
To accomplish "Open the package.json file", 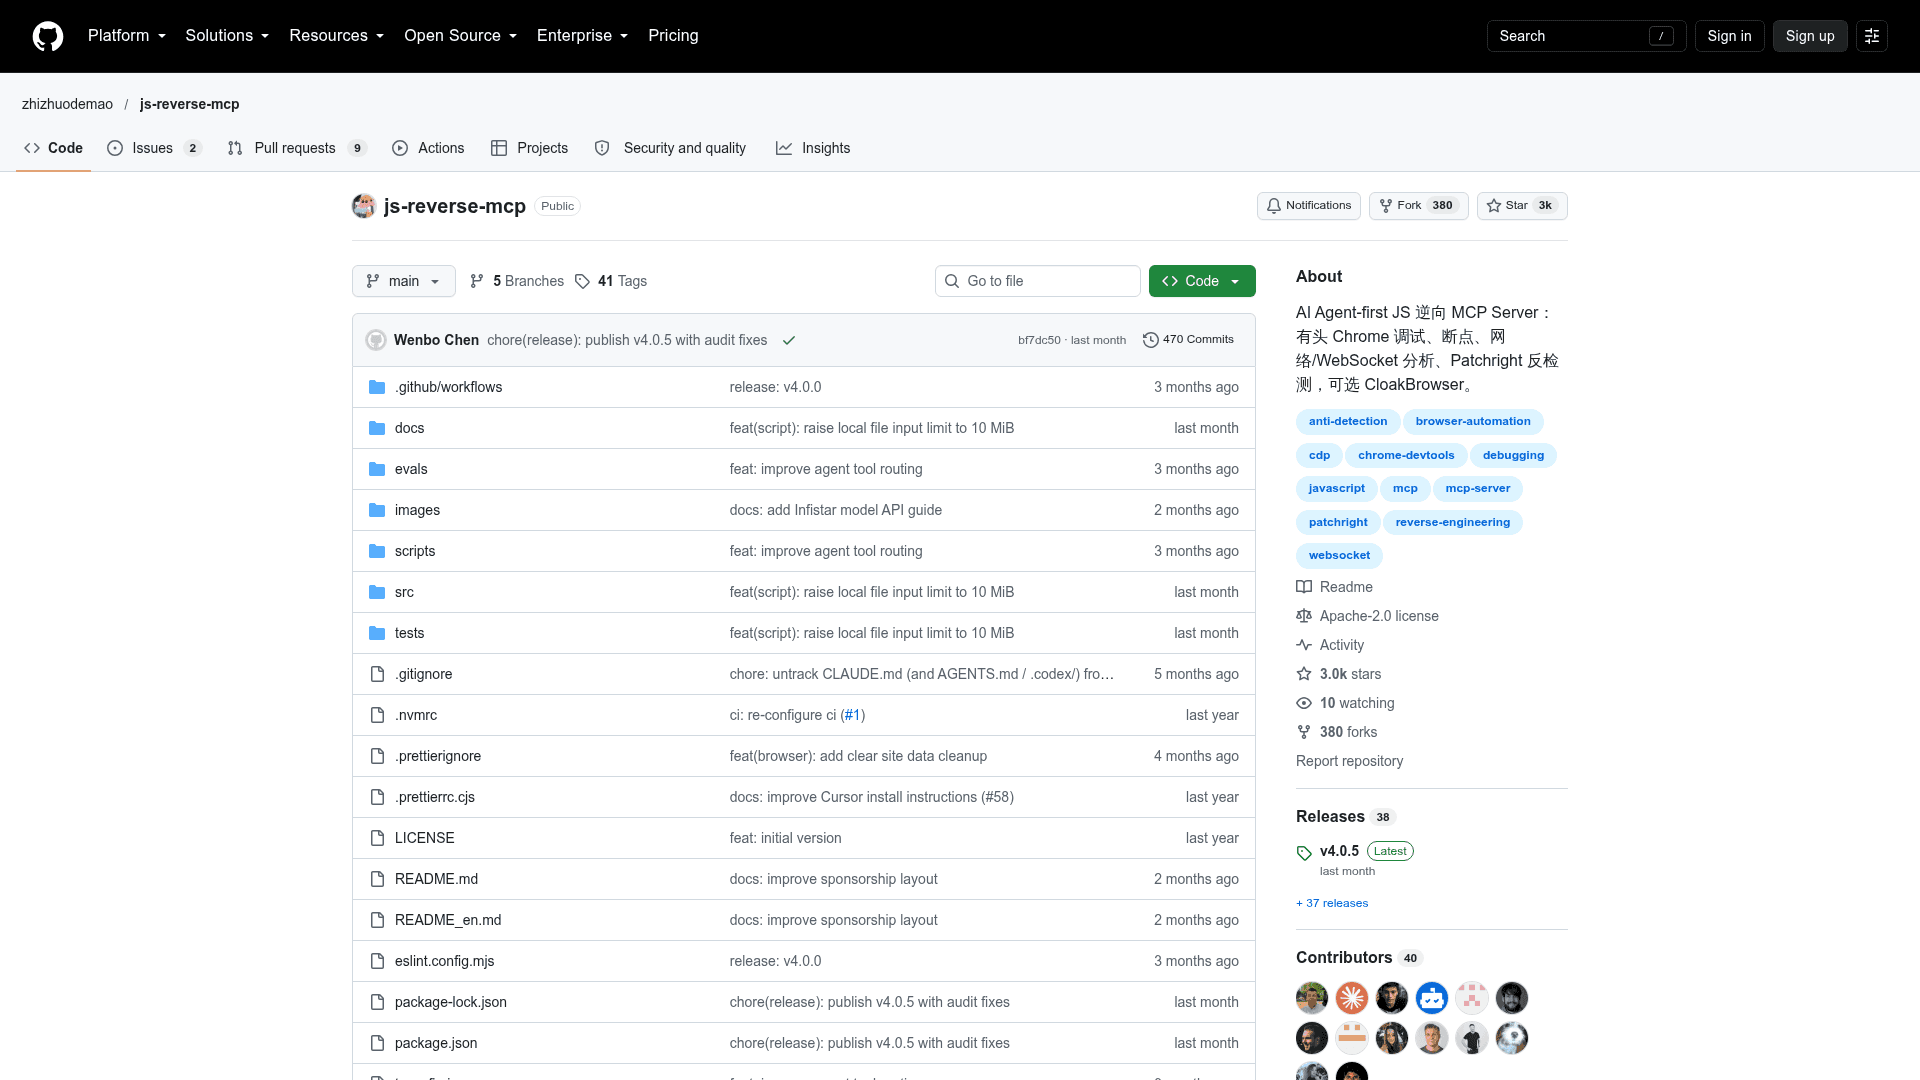I will [436, 1043].
